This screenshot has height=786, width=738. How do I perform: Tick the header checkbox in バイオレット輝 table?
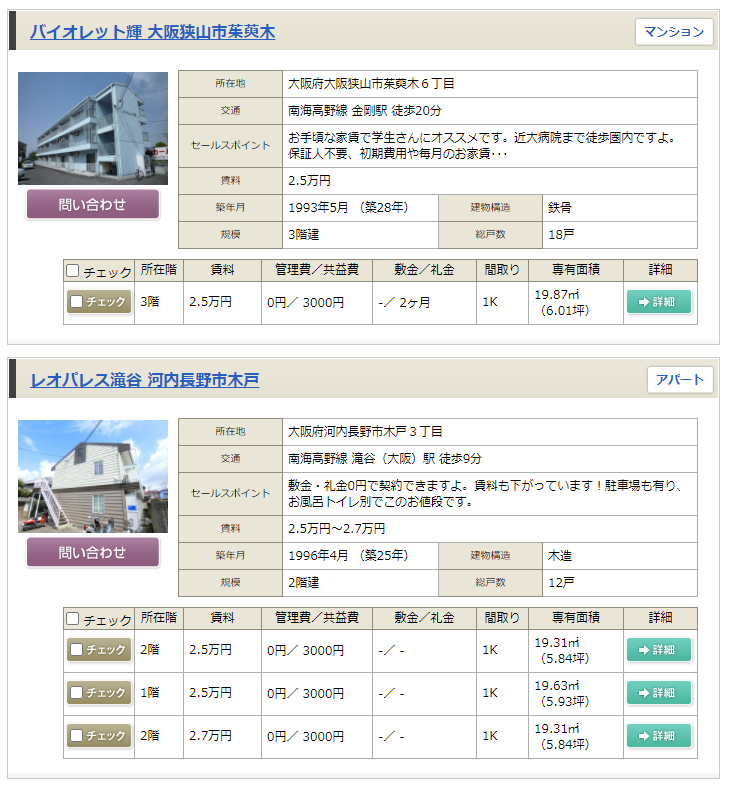(x=73, y=271)
